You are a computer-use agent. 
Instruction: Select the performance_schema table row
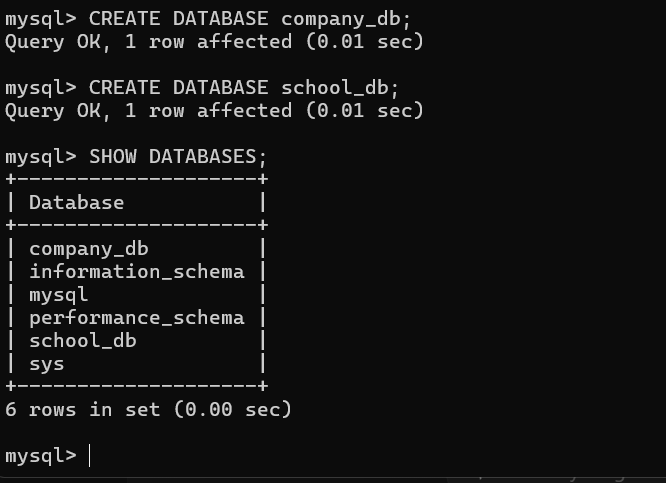136,317
